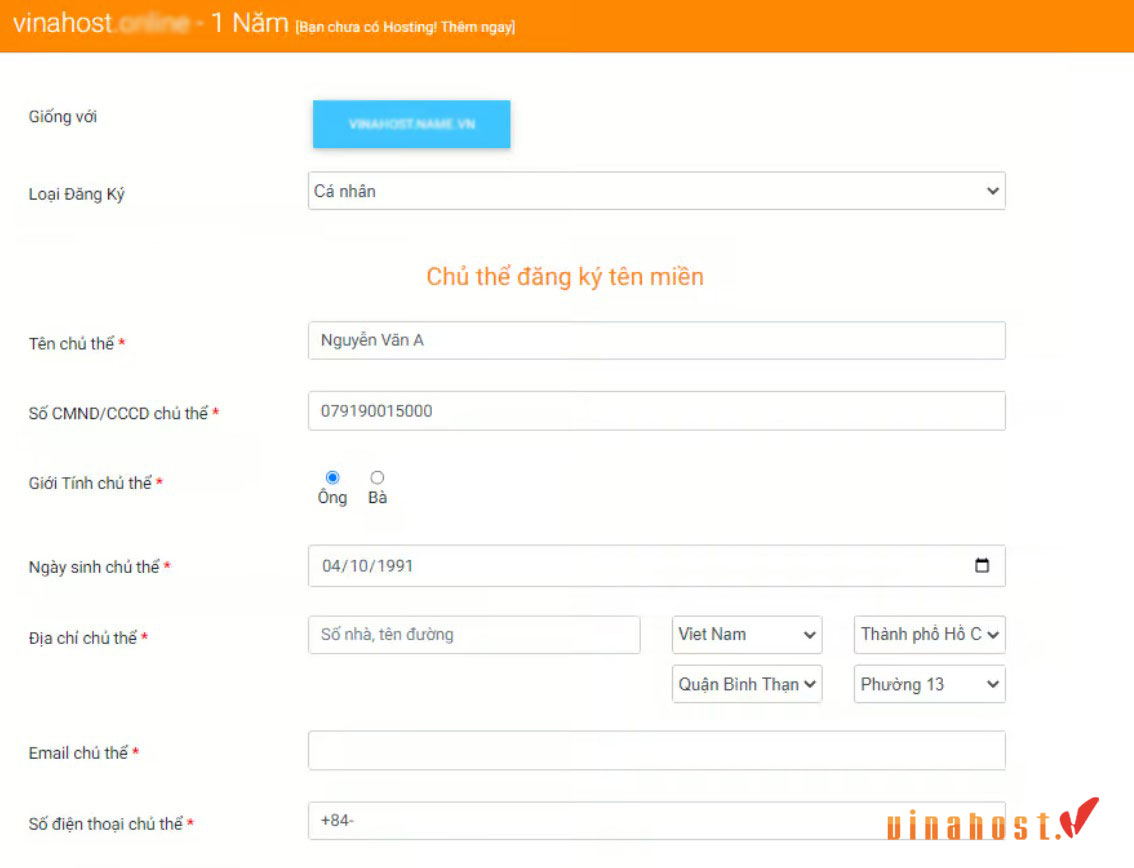Click the vinahost logo watermark
The height and width of the screenshot is (868, 1134).
tap(990, 821)
